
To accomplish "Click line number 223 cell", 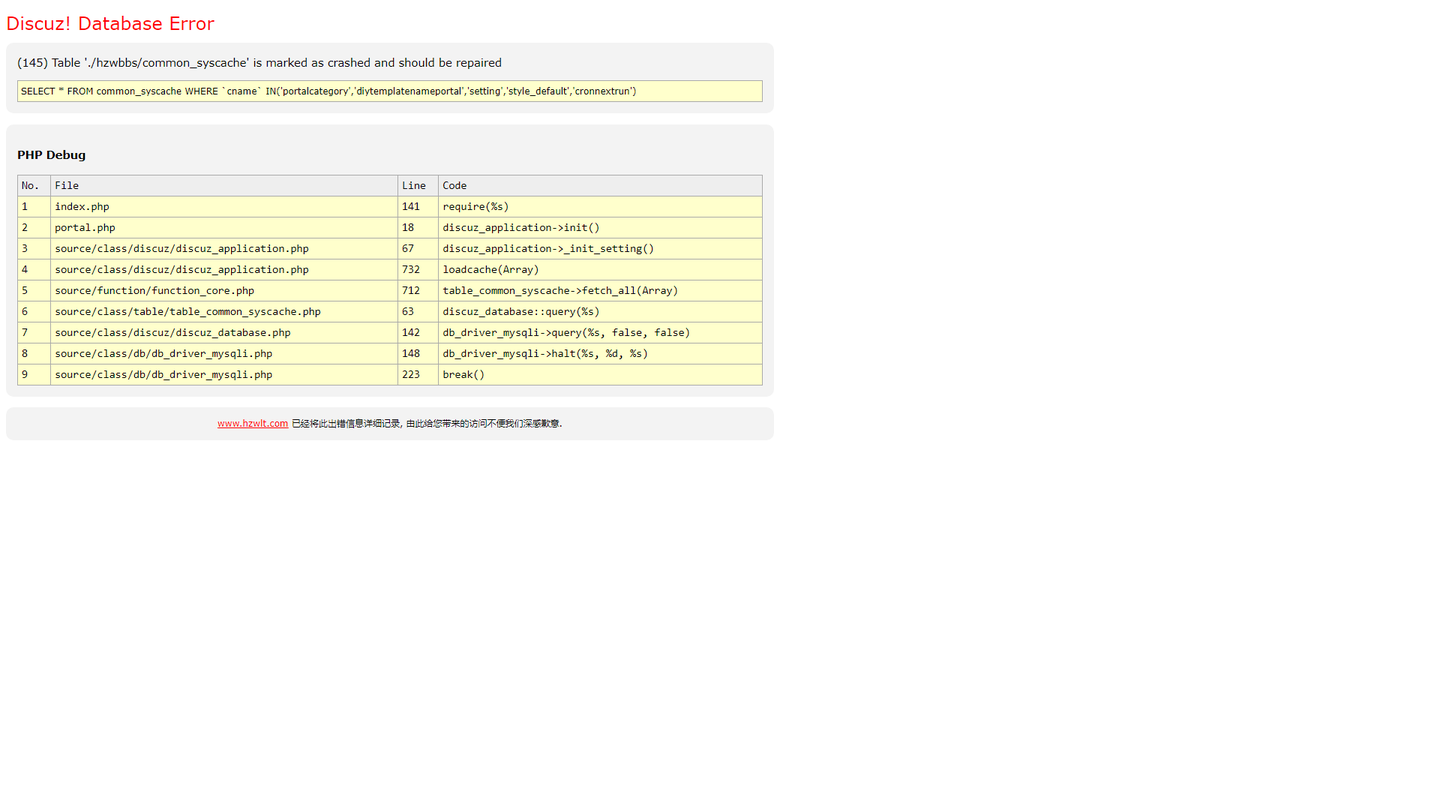I will (x=418, y=375).
